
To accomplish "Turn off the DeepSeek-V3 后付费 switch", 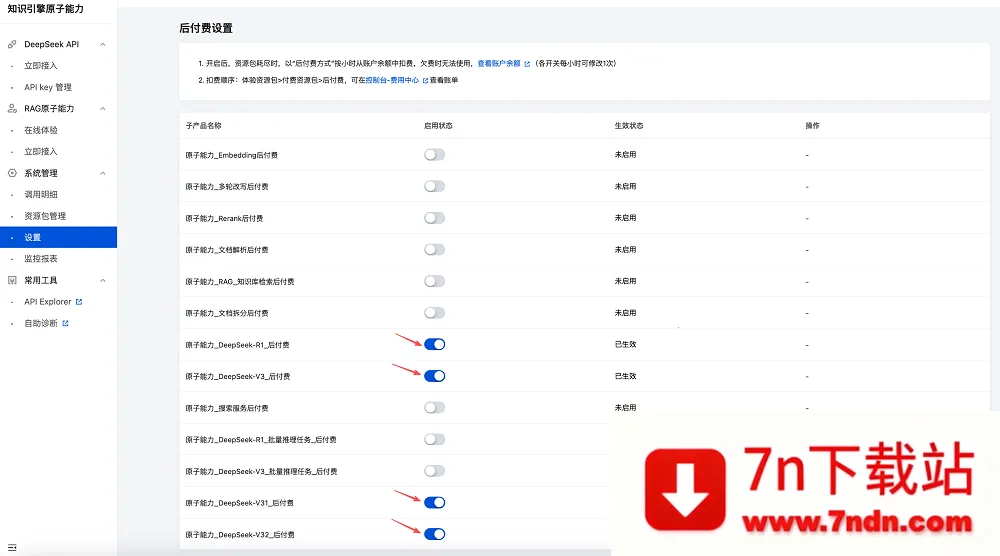I will pos(434,376).
